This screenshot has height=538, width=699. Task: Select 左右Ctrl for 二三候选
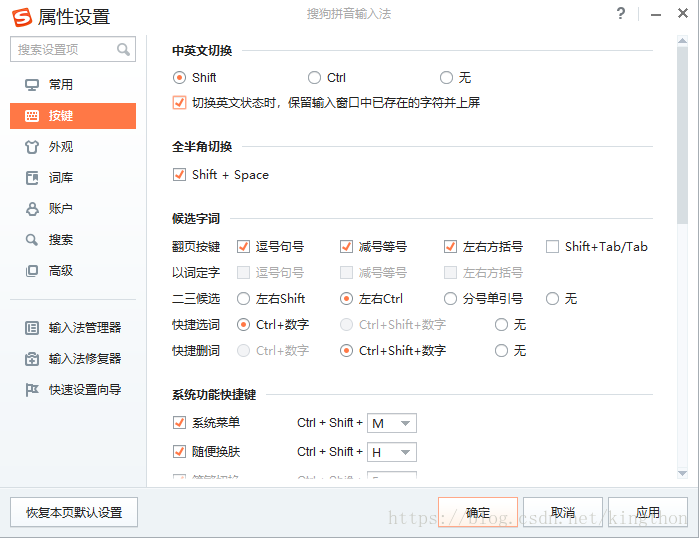point(346,298)
